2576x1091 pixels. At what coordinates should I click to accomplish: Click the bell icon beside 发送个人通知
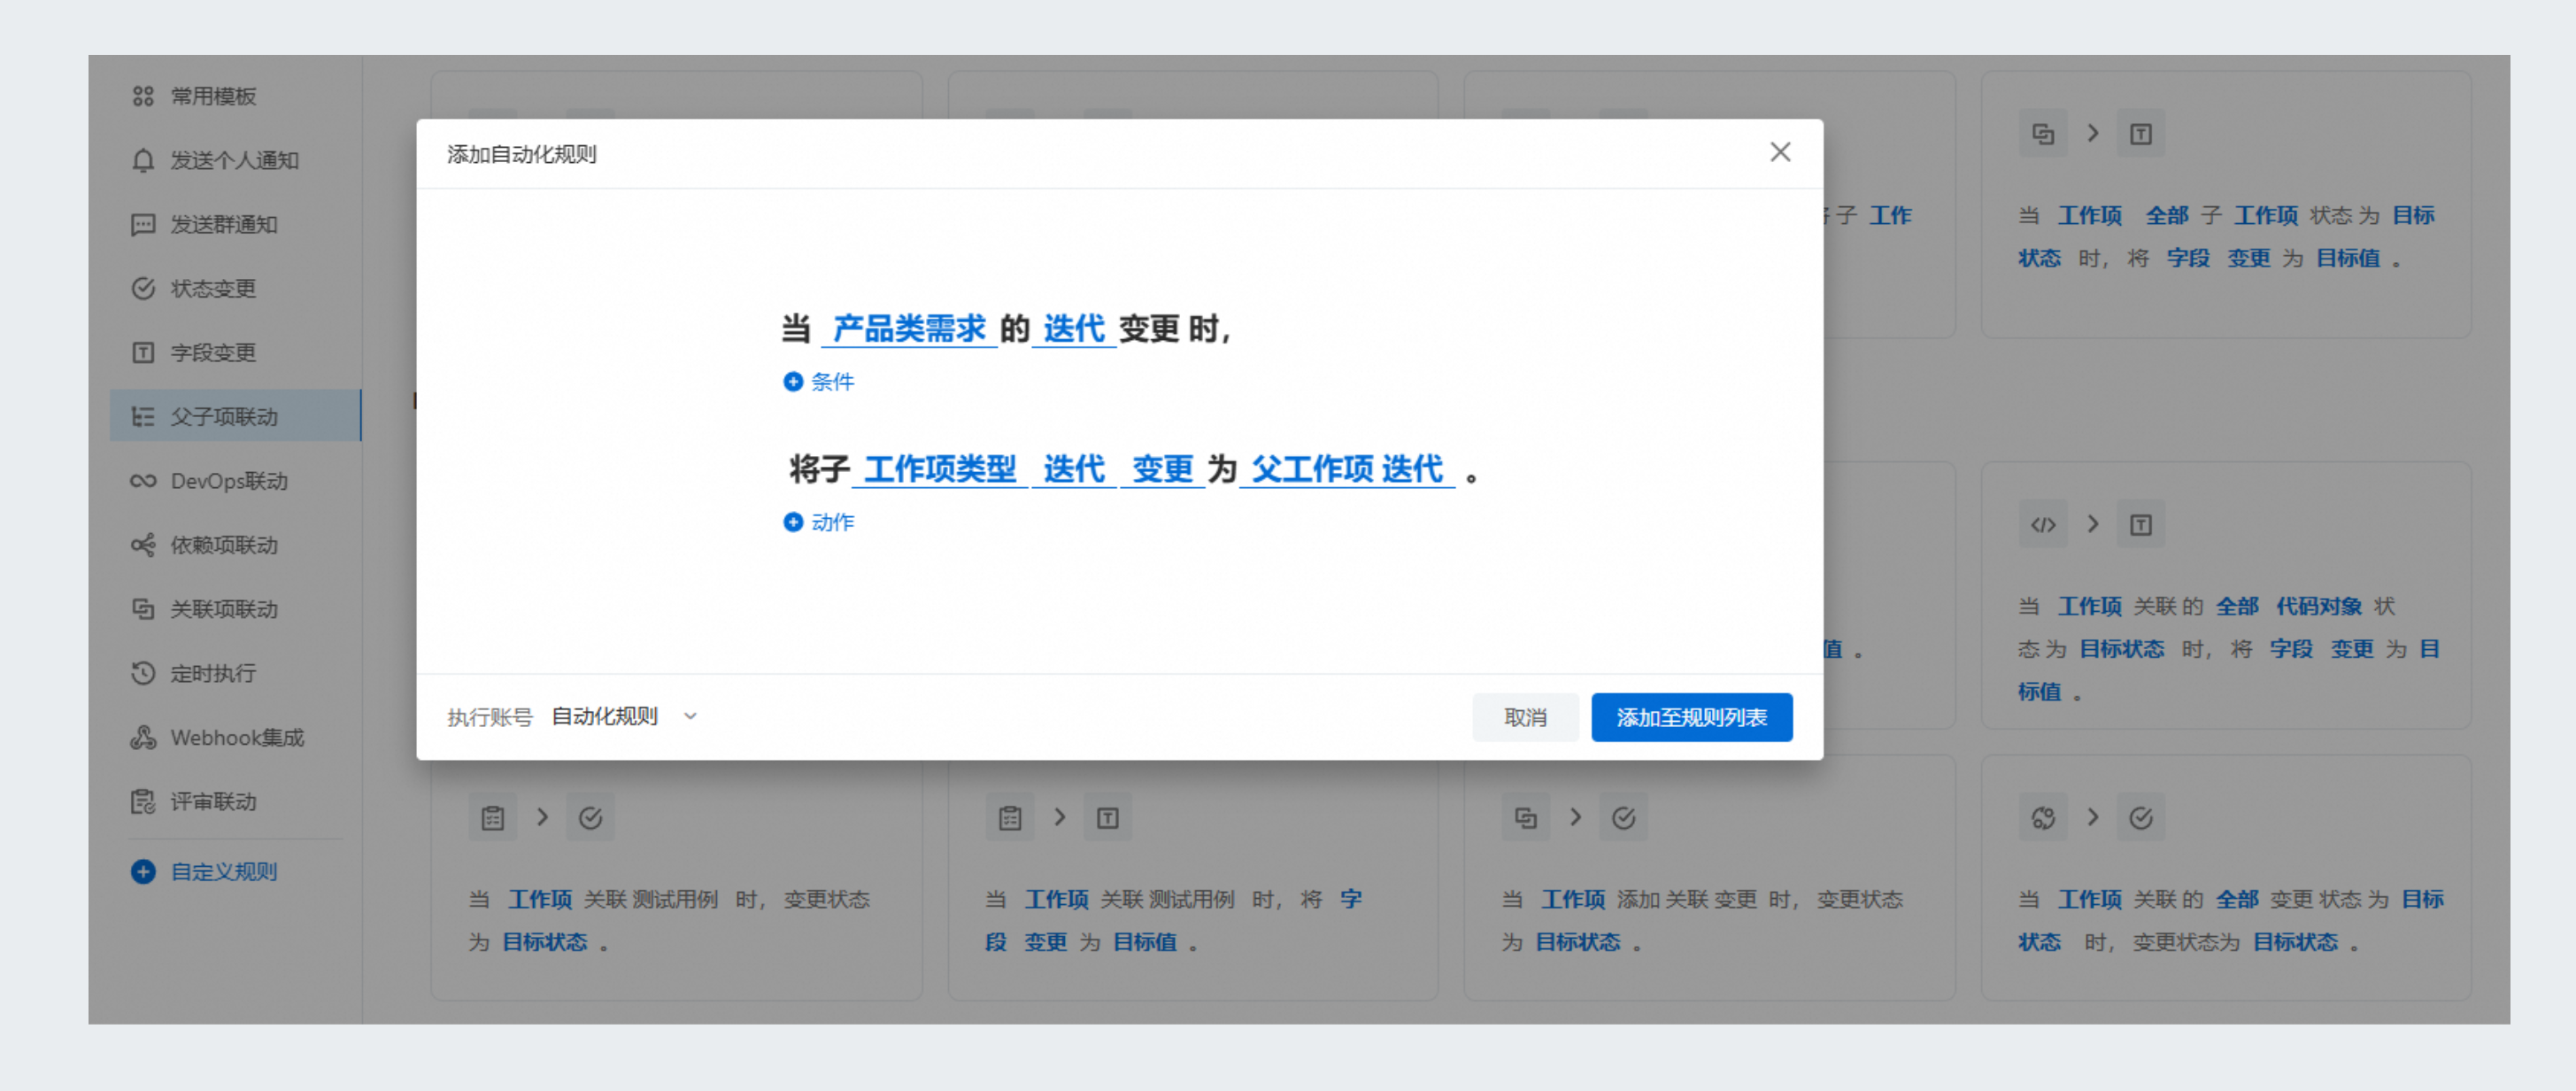tap(143, 160)
